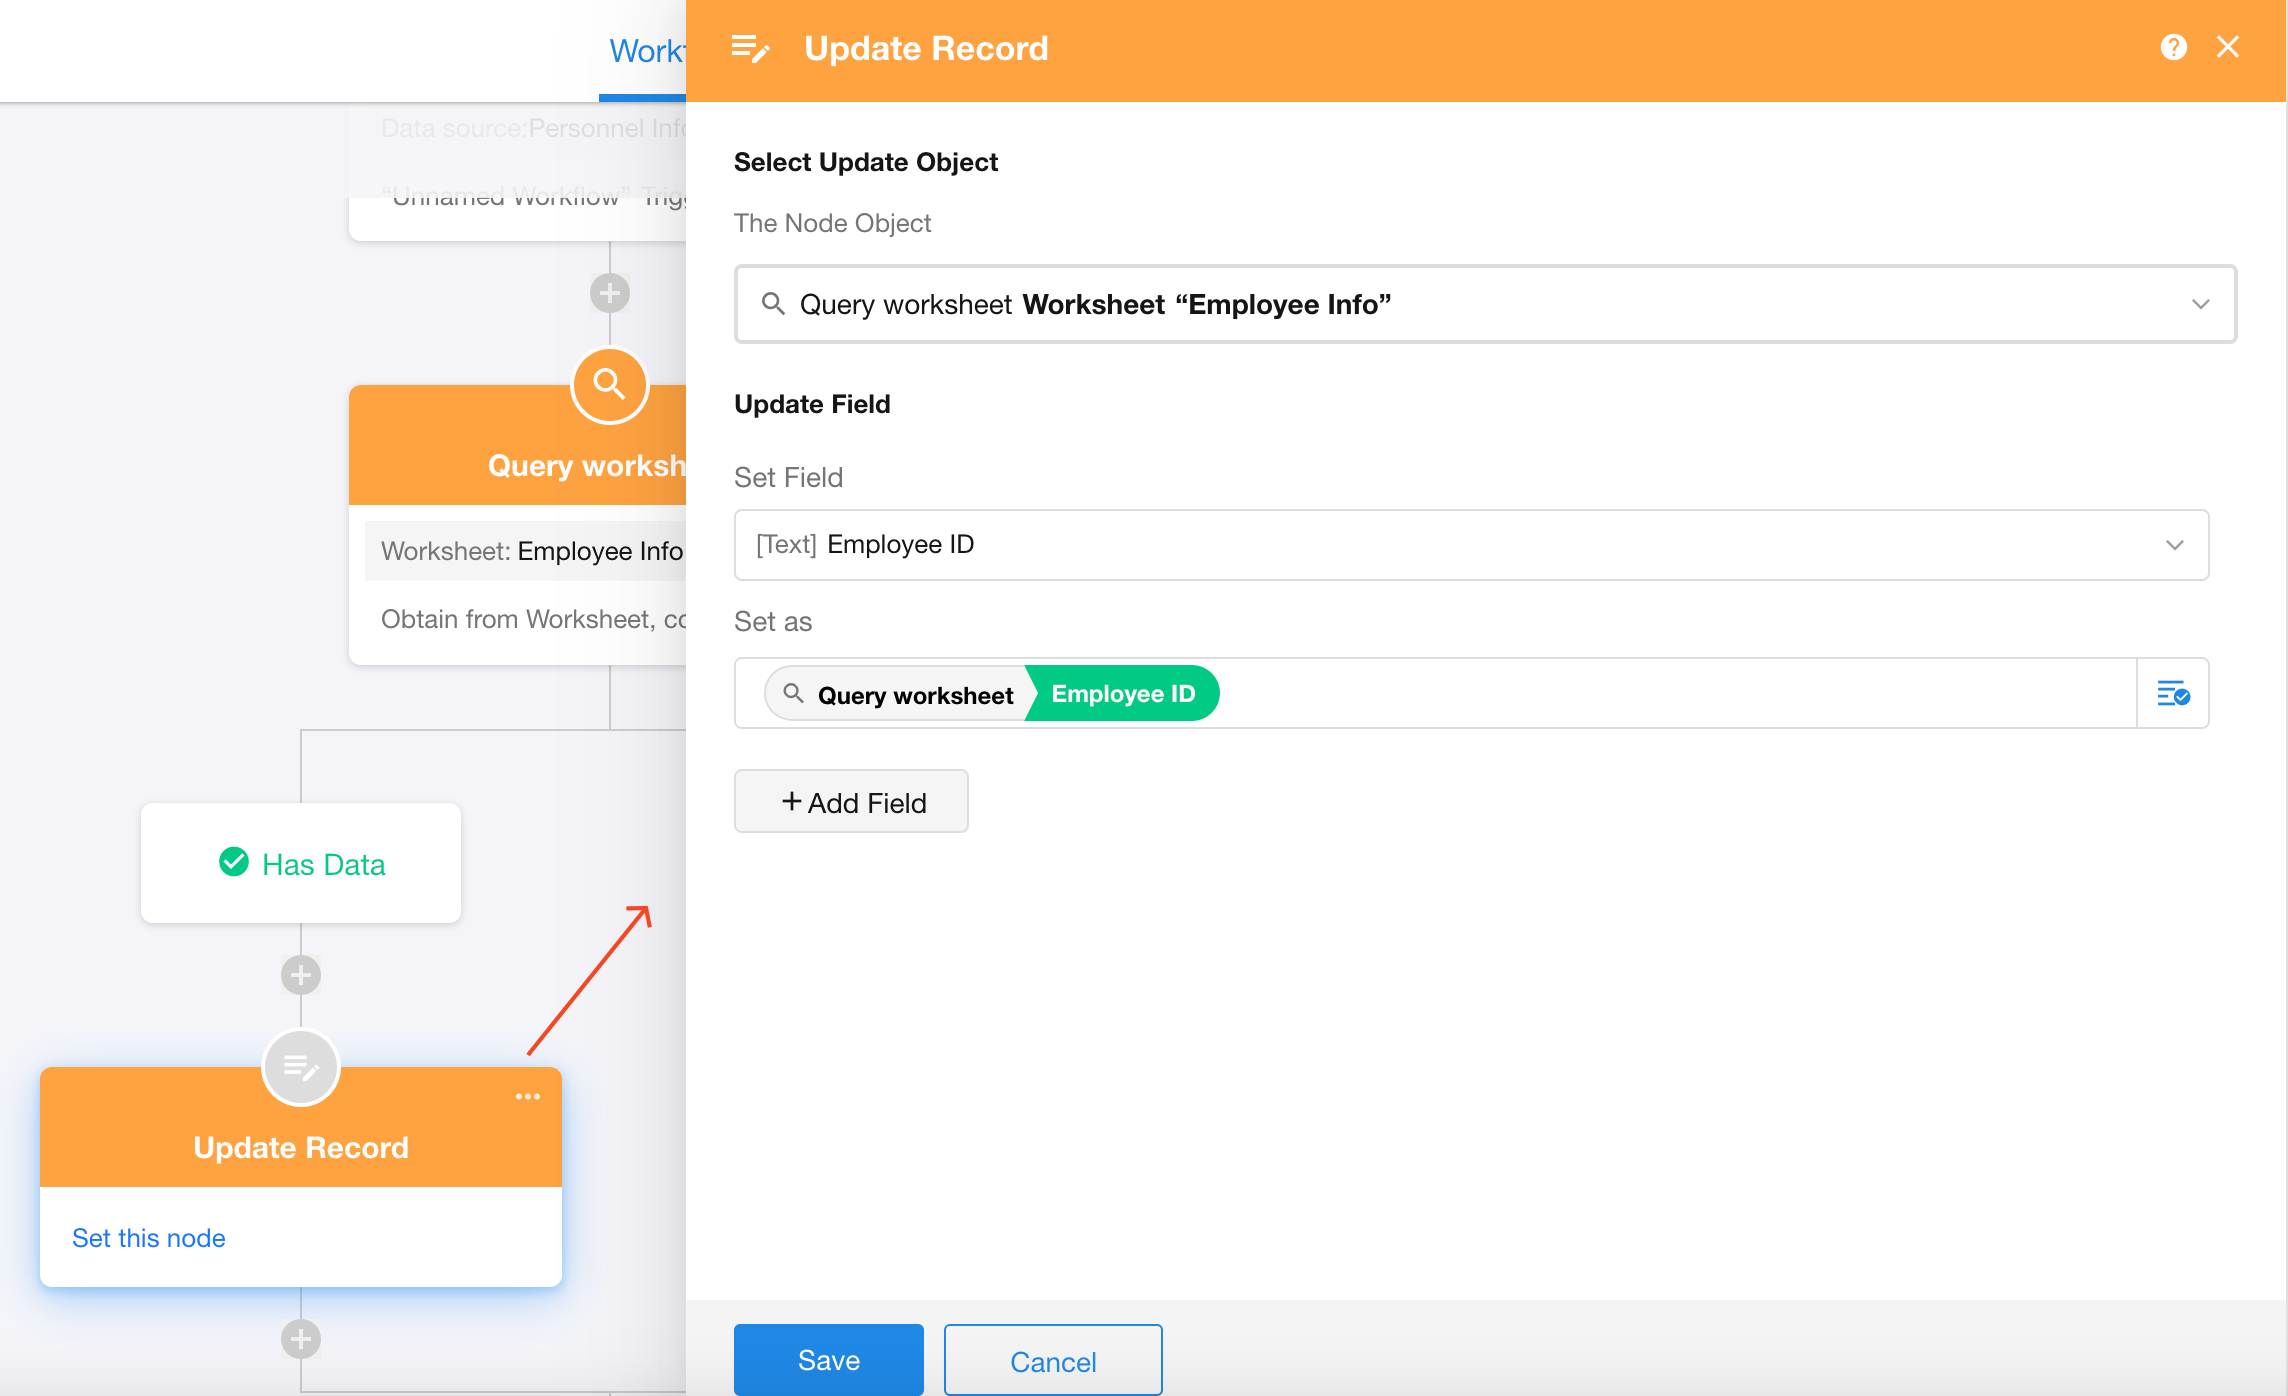The width and height of the screenshot is (2288, 1396).
Task: Click the edit-list icon in panel header
Action: click(x=750, y=48)
